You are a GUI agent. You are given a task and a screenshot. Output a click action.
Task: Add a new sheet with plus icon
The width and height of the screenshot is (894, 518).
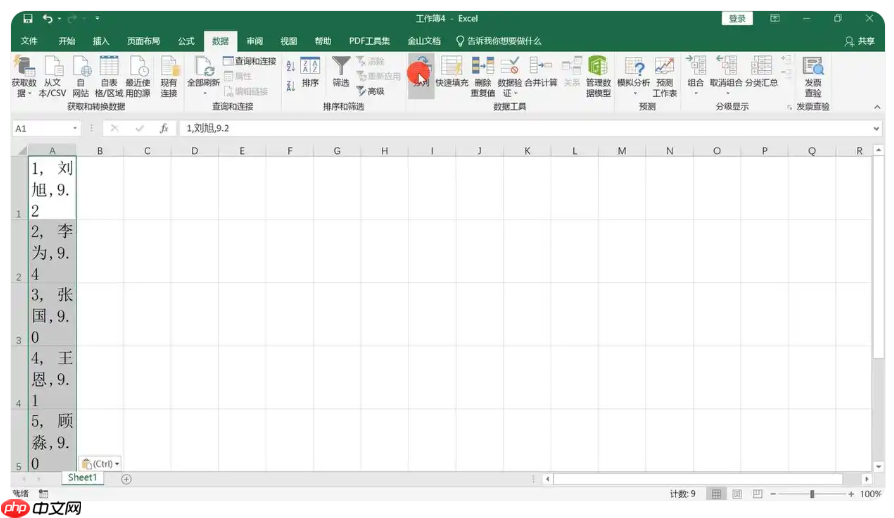(127, 479)
